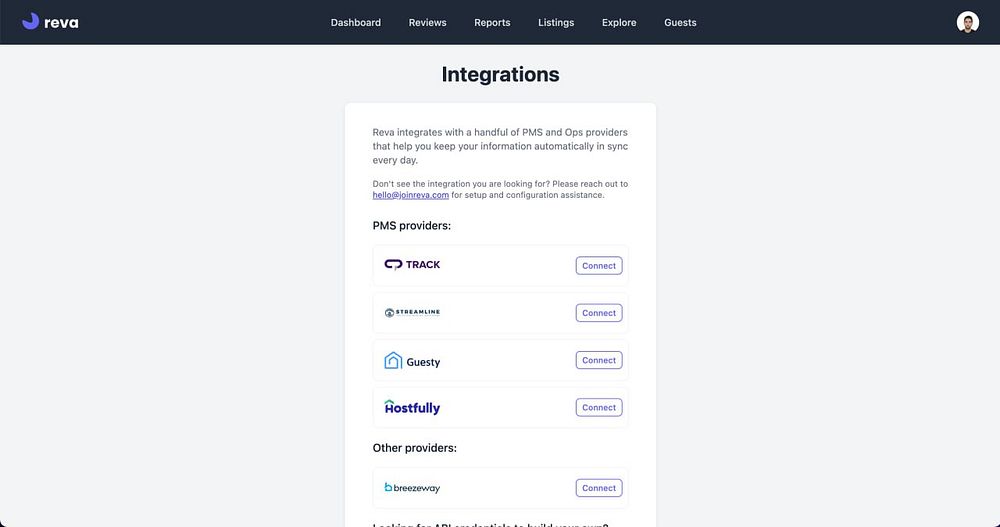Click the Guesty house logo icon

393,361
